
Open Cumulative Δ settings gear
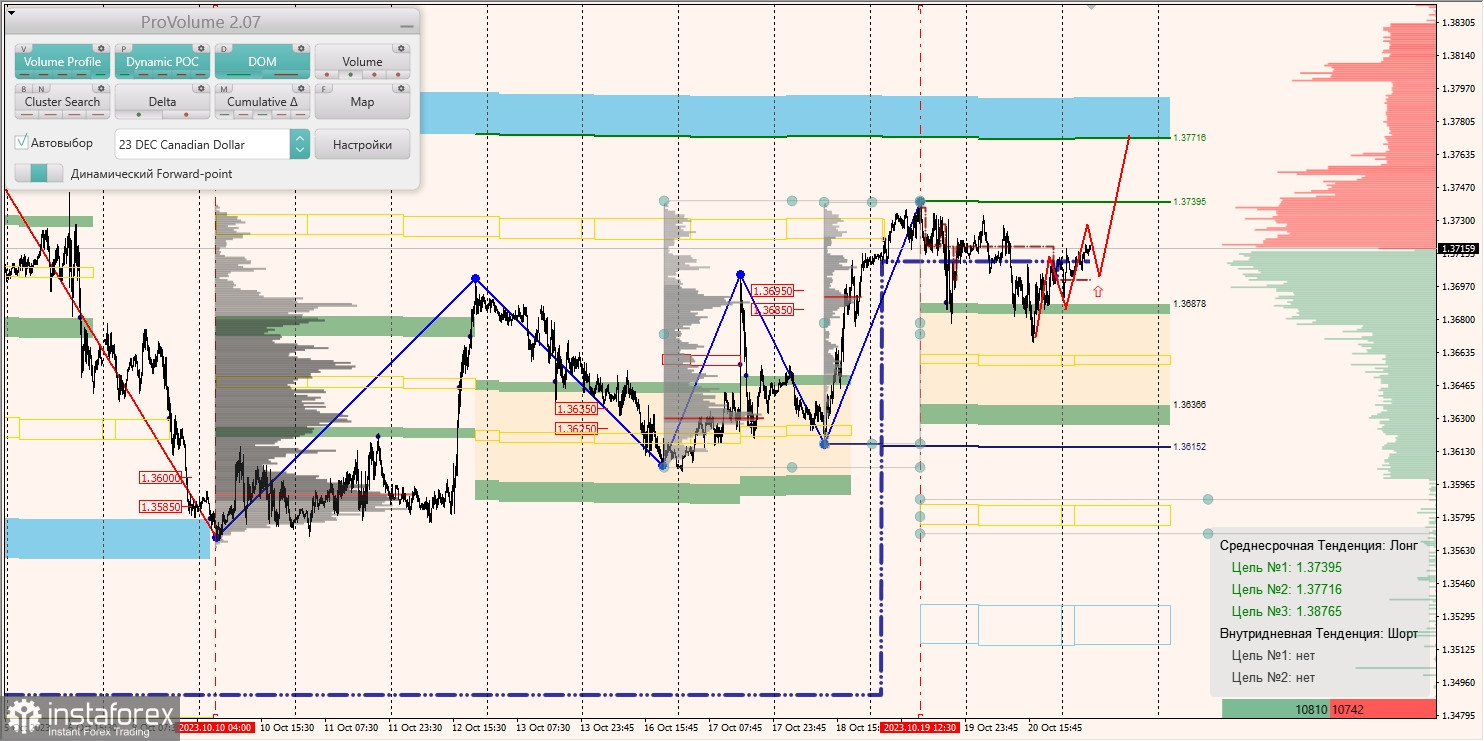301,88
